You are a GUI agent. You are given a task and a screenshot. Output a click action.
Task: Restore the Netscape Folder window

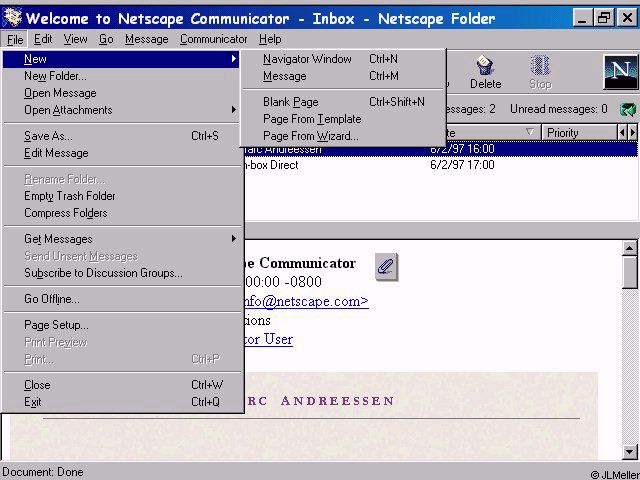pos(604,18)
